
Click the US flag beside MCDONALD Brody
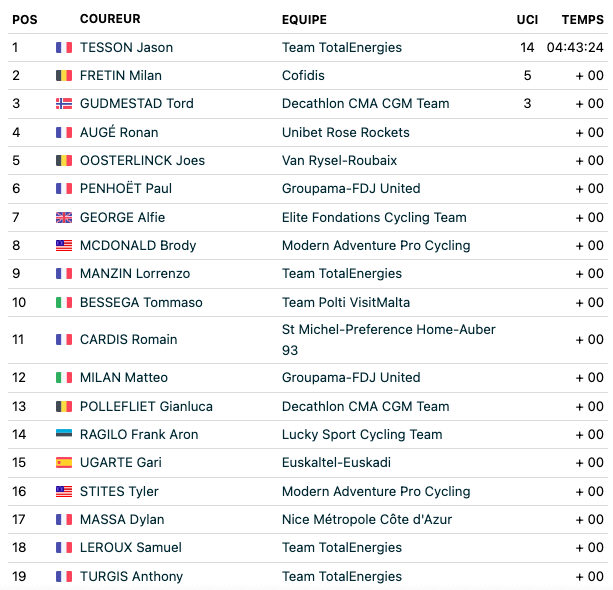(x=64, y=246)
